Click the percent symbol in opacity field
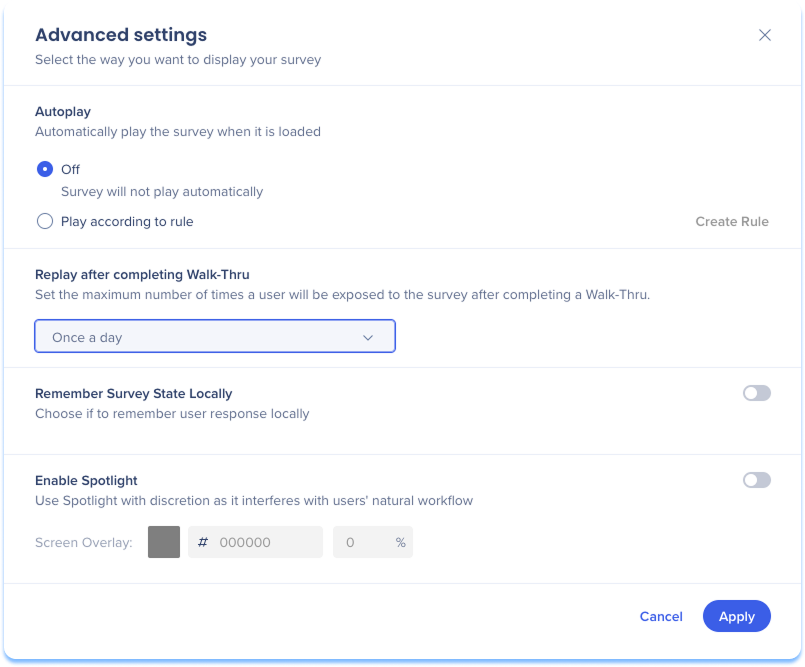This screenshot has height=667, width=805. (x=400, y=542)
